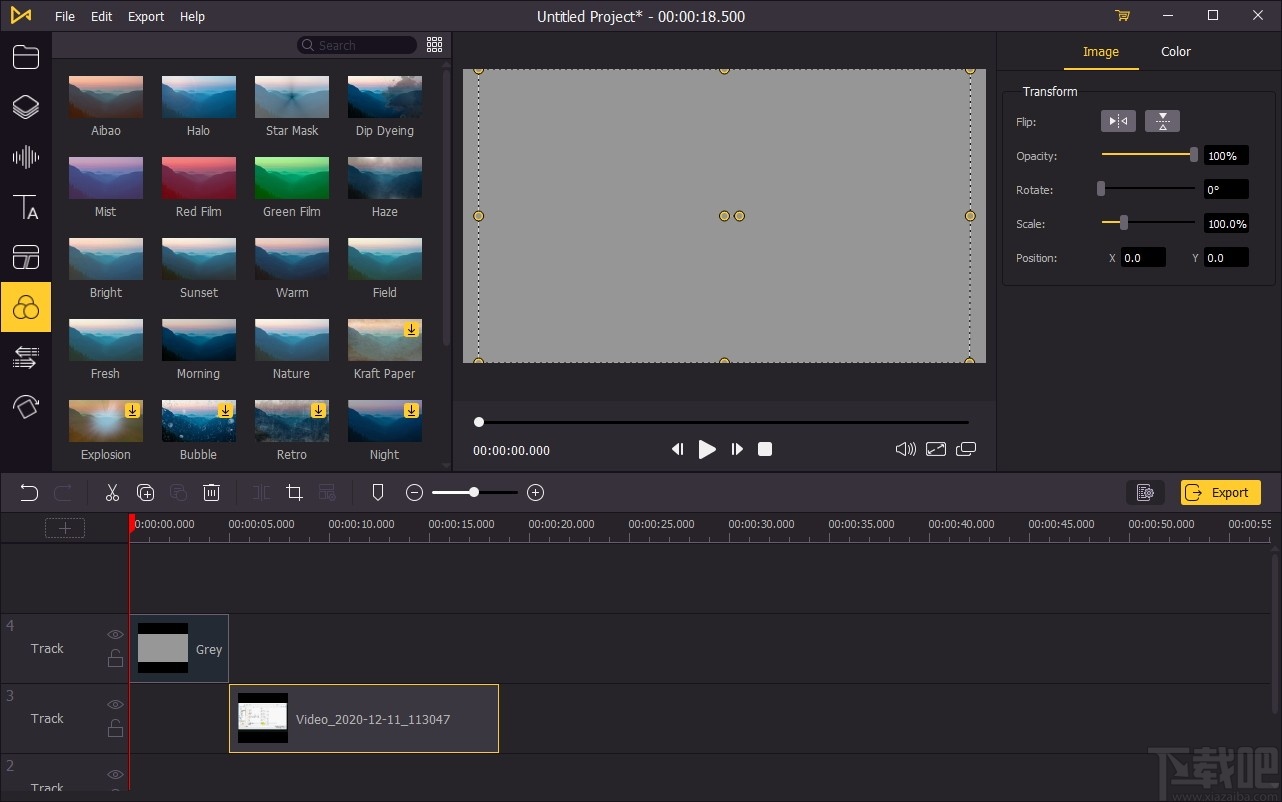The height and width of the screenshot is (802, 1282).
Task: Click the Export button
Action: pos(1220,492)
